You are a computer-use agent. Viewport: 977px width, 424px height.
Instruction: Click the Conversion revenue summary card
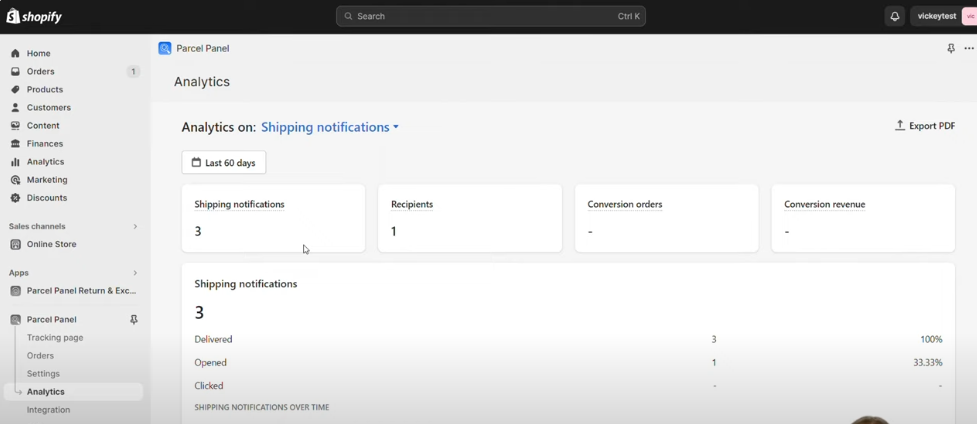tap(863, 218)
